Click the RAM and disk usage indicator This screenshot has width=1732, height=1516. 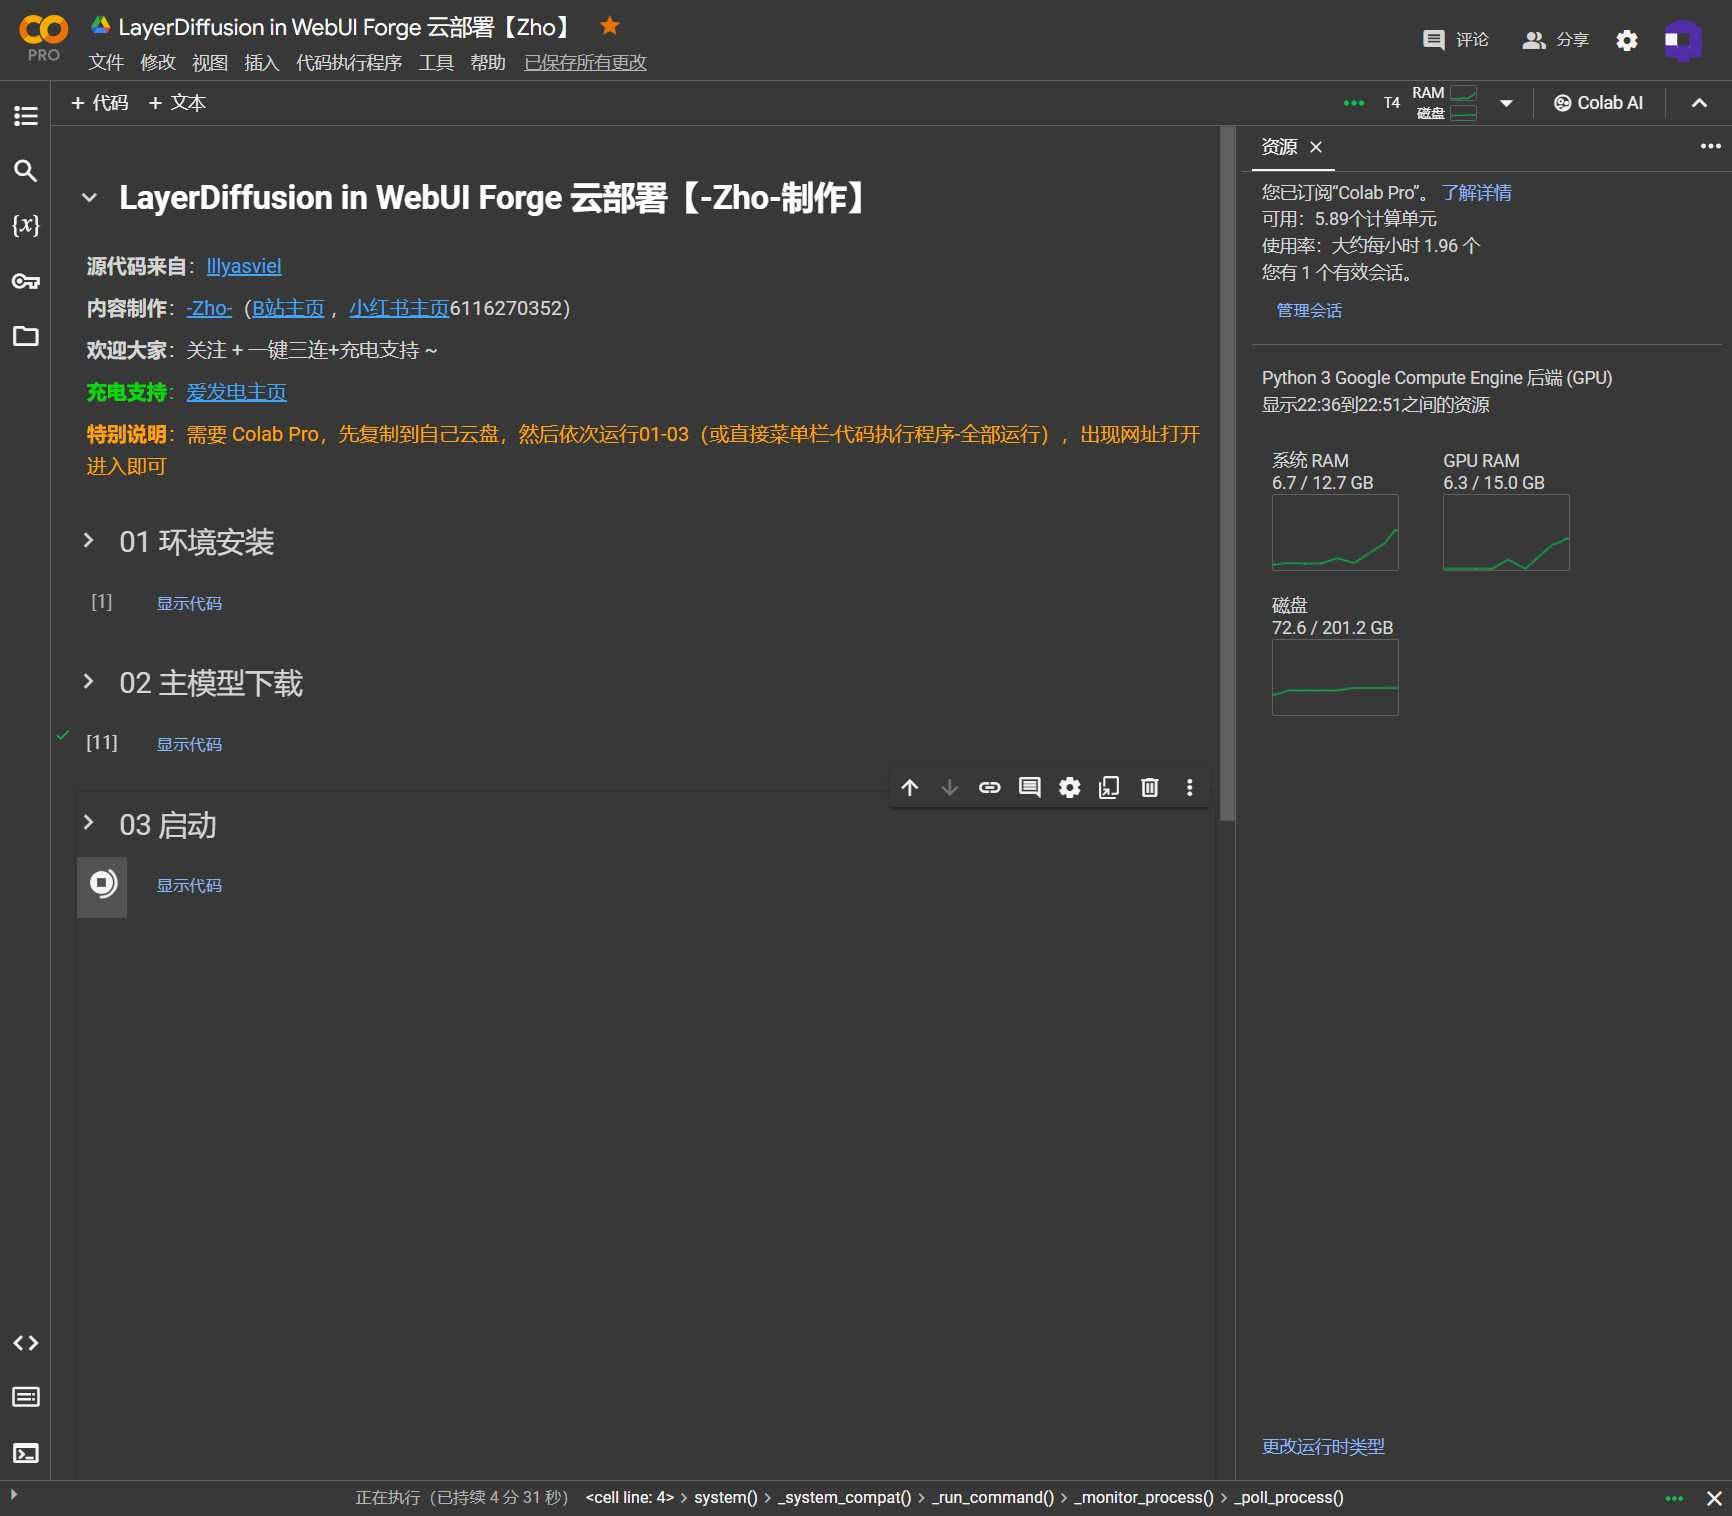pos(1445,103)
